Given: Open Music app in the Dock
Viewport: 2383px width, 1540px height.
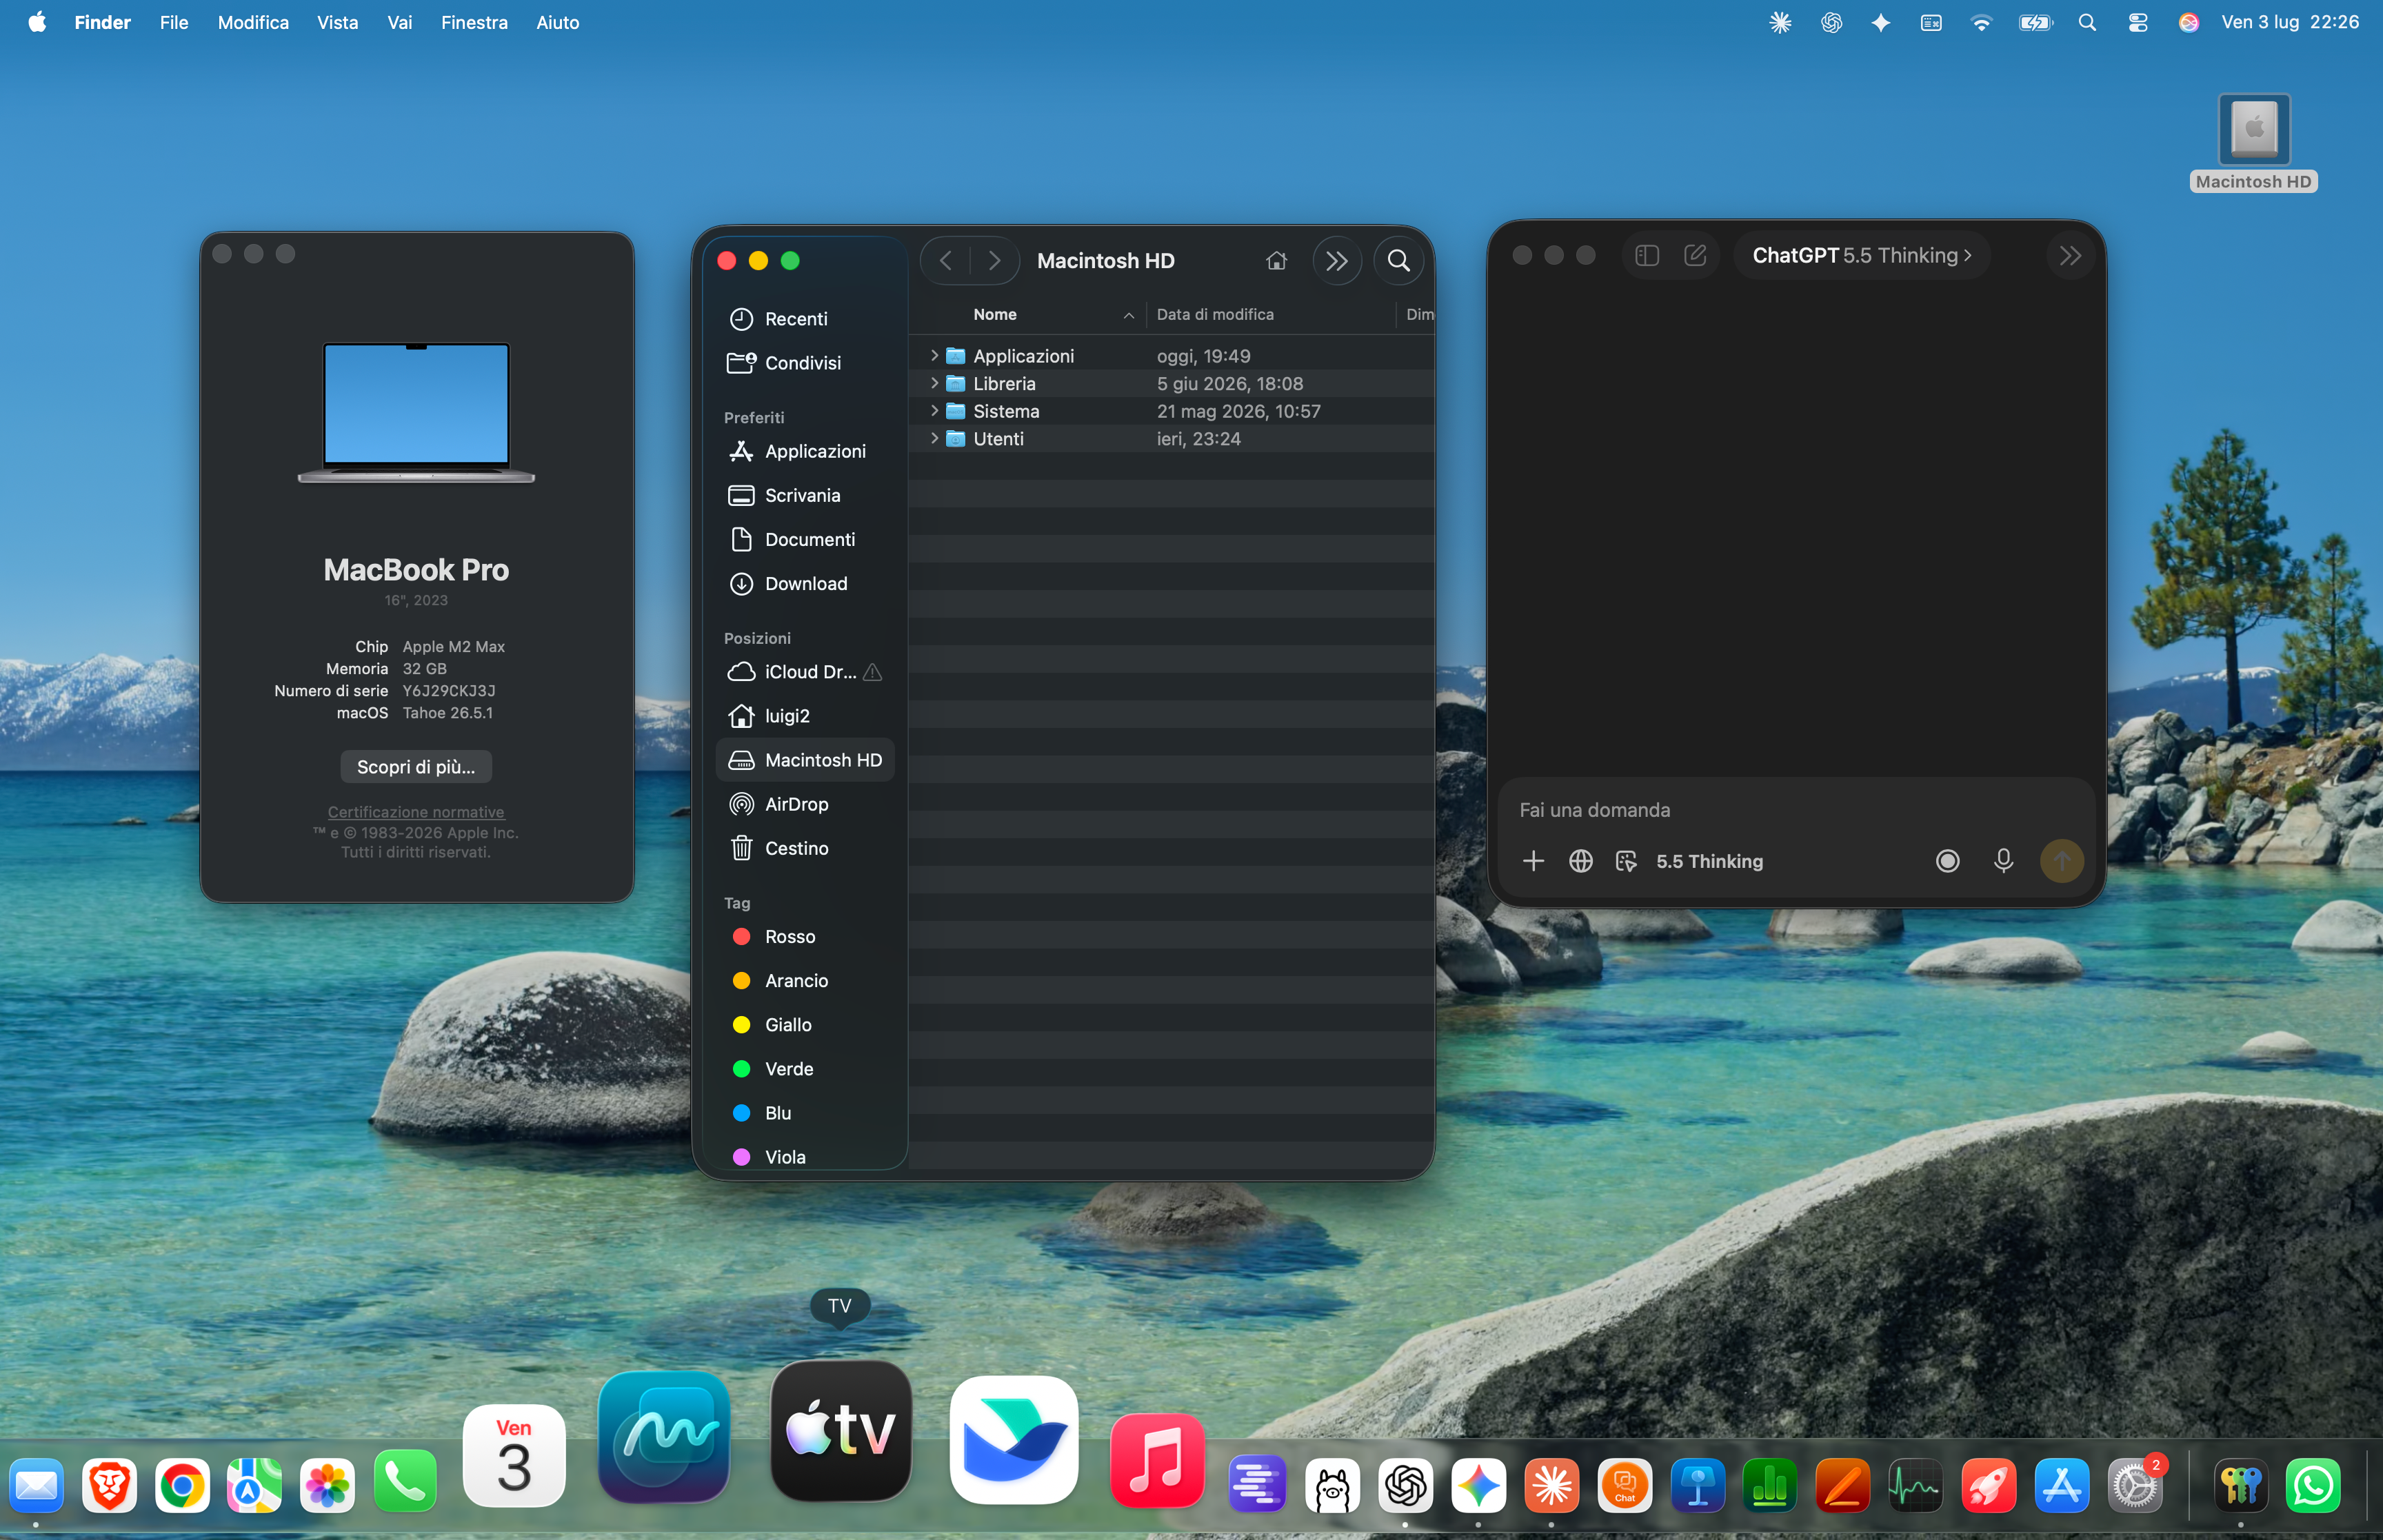Looking at the screenshot, I should [1157, 1461].
